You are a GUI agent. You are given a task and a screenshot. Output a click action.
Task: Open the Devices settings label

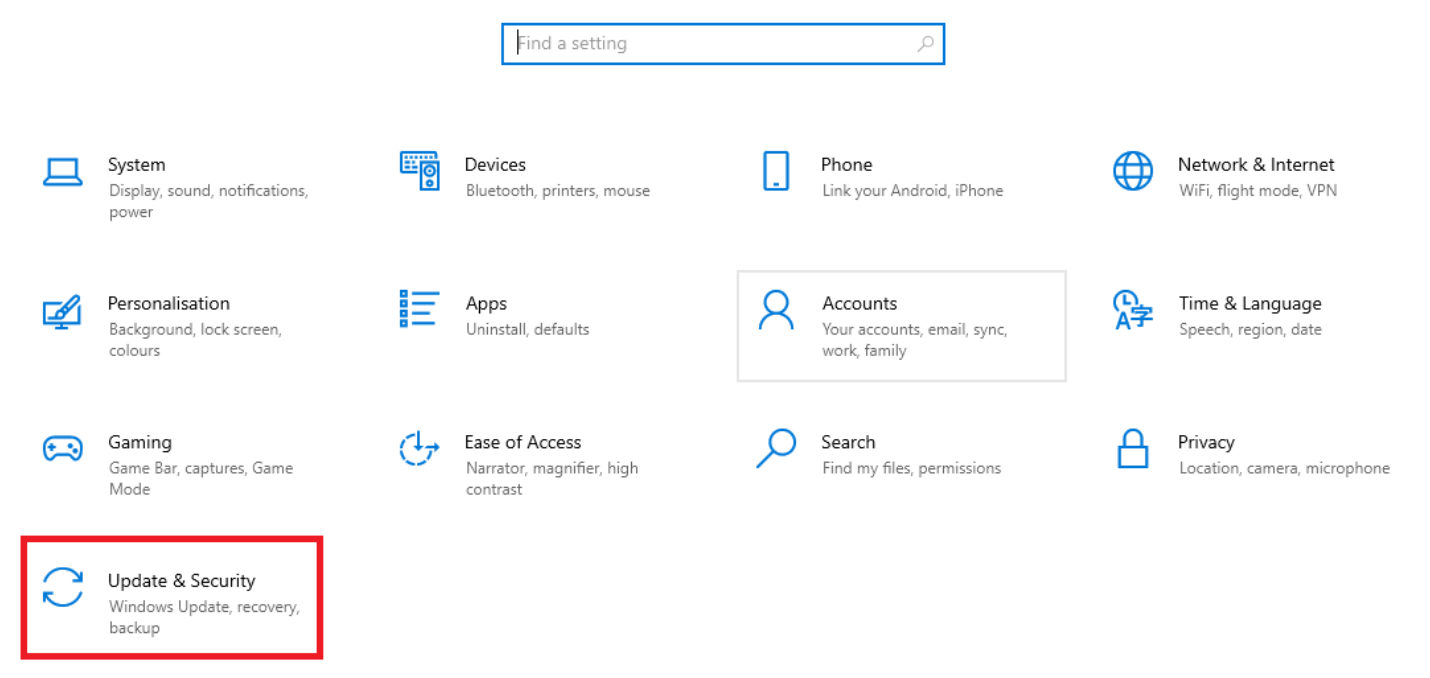[x=495, y=164]
